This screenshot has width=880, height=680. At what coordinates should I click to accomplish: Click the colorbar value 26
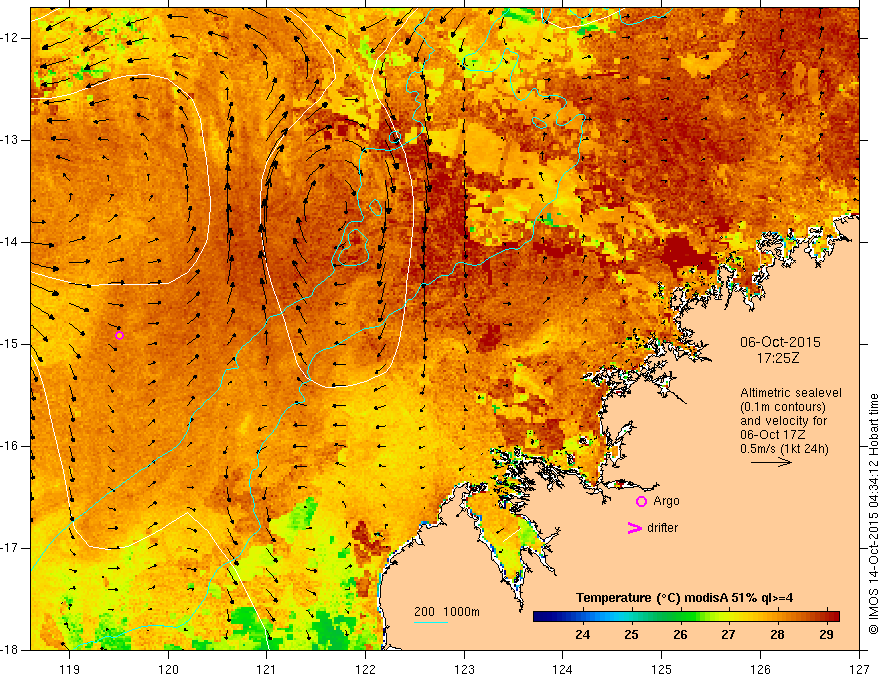tap(680, 635)
